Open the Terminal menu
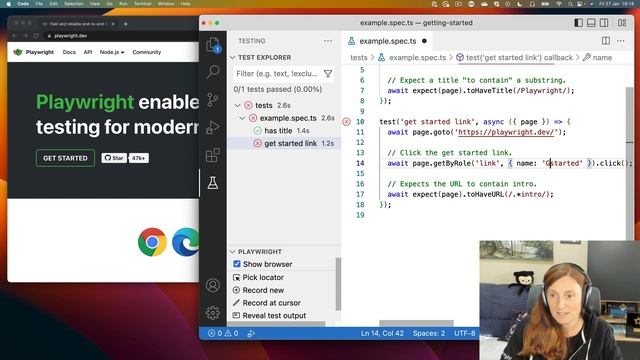 pos(142,4)
